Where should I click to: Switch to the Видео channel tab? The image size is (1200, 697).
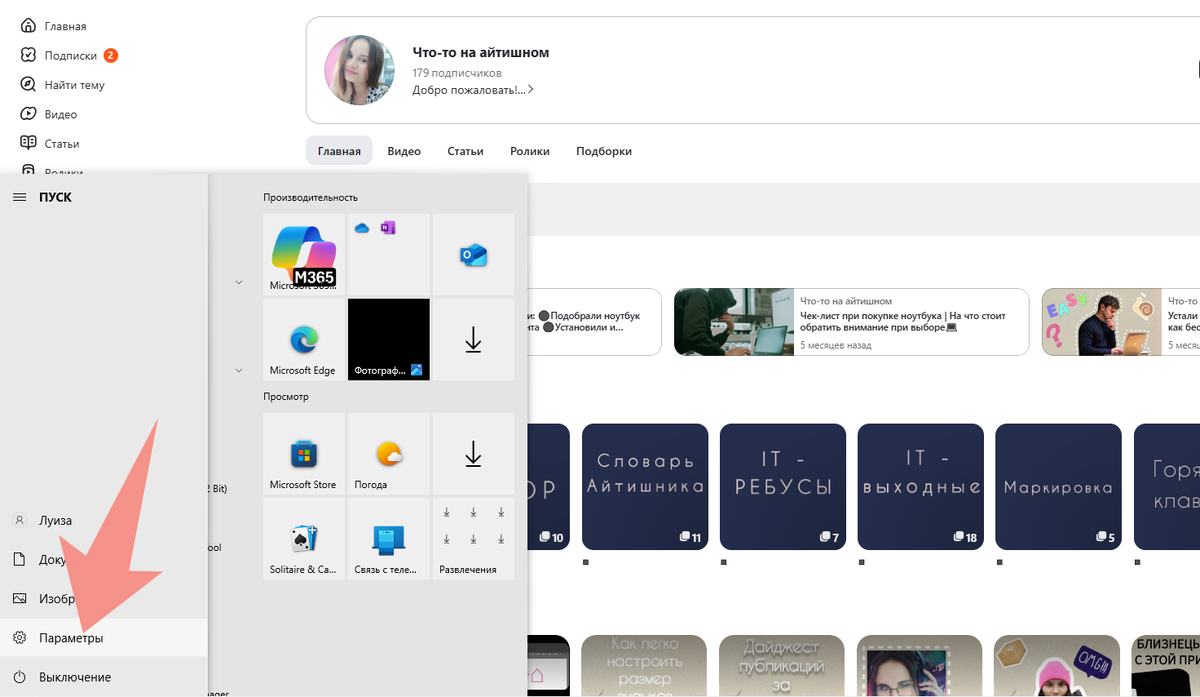point(404,151)
